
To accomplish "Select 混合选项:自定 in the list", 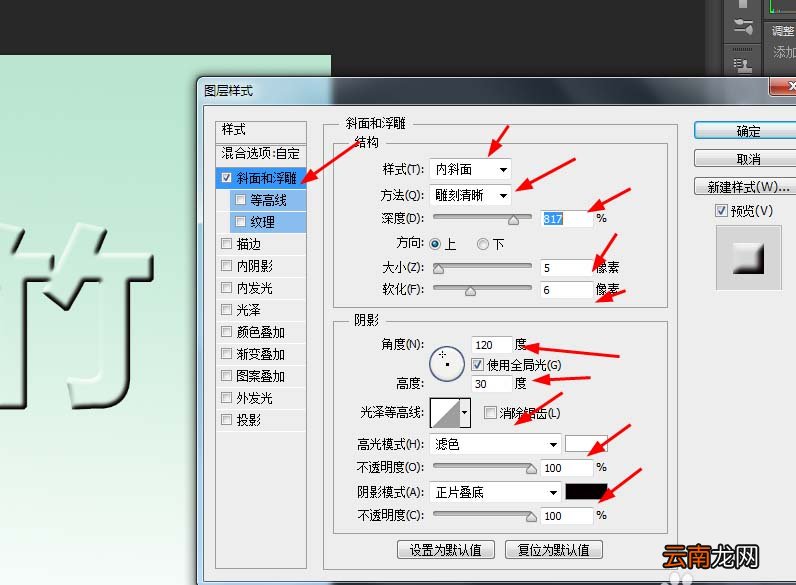I will click(261, 153).
